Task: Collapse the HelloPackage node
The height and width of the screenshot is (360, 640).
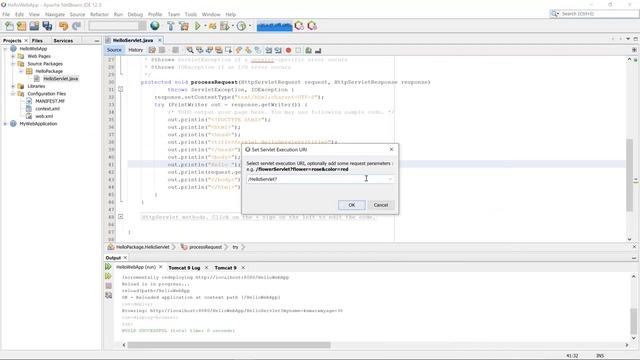Action: pos(21,71)
